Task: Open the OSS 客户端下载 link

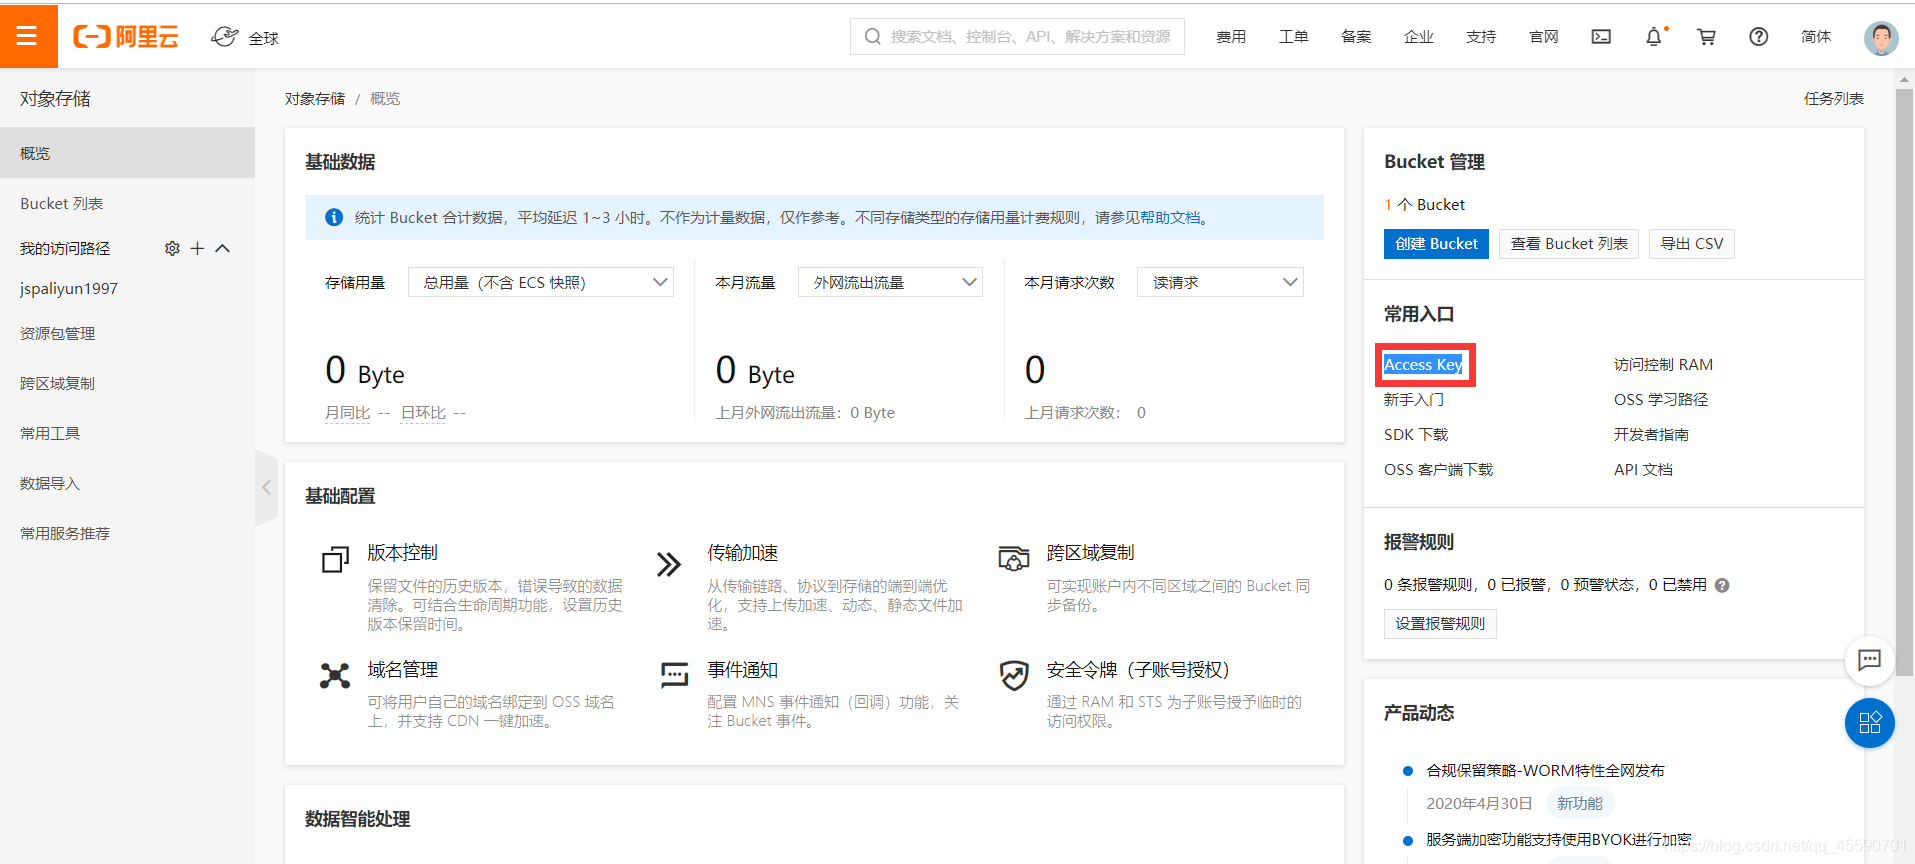Action: (1438, 470)
